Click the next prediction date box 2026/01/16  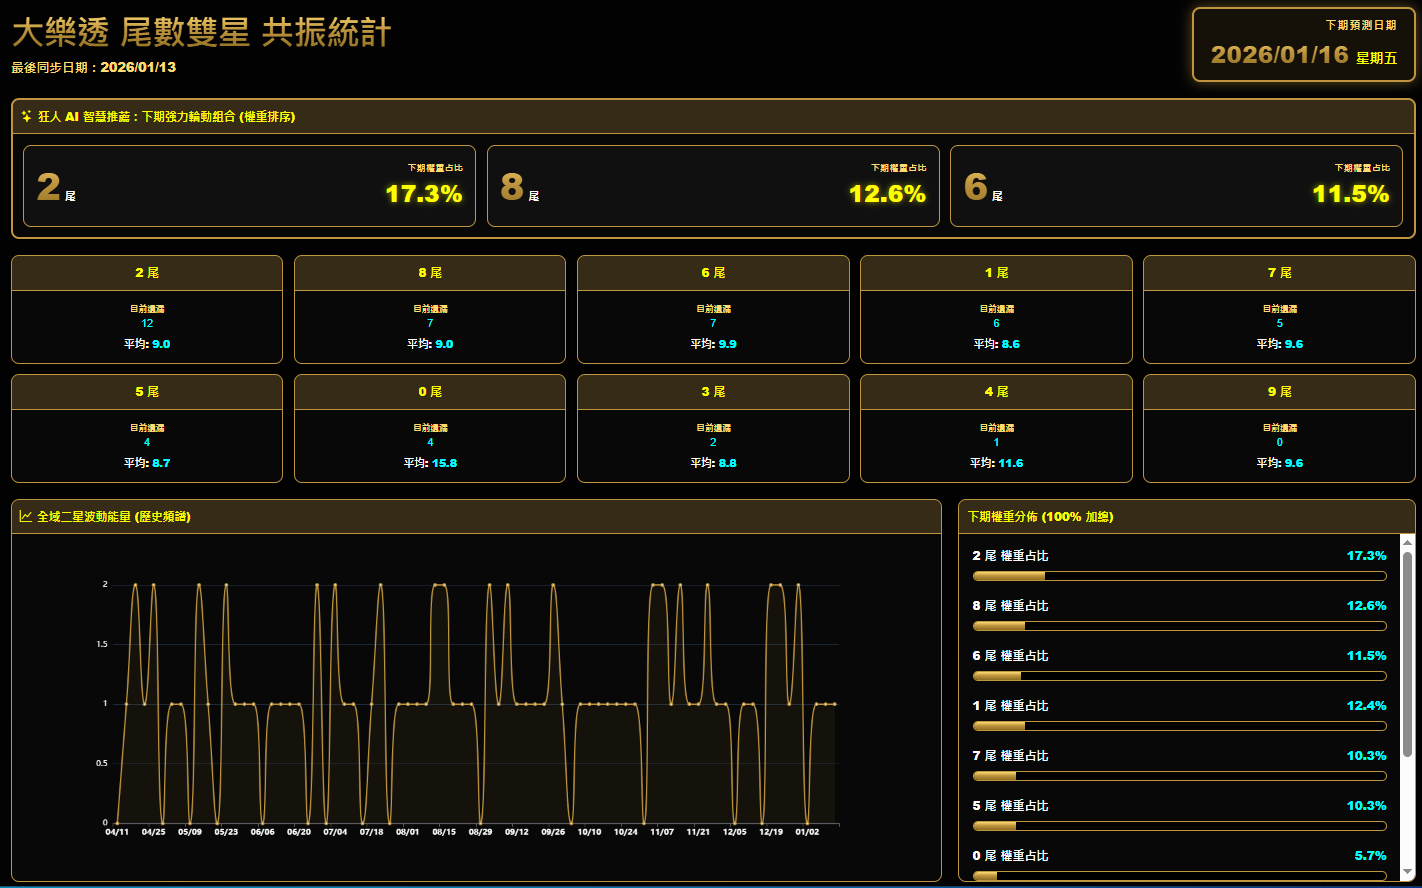tap(1303, 45)
